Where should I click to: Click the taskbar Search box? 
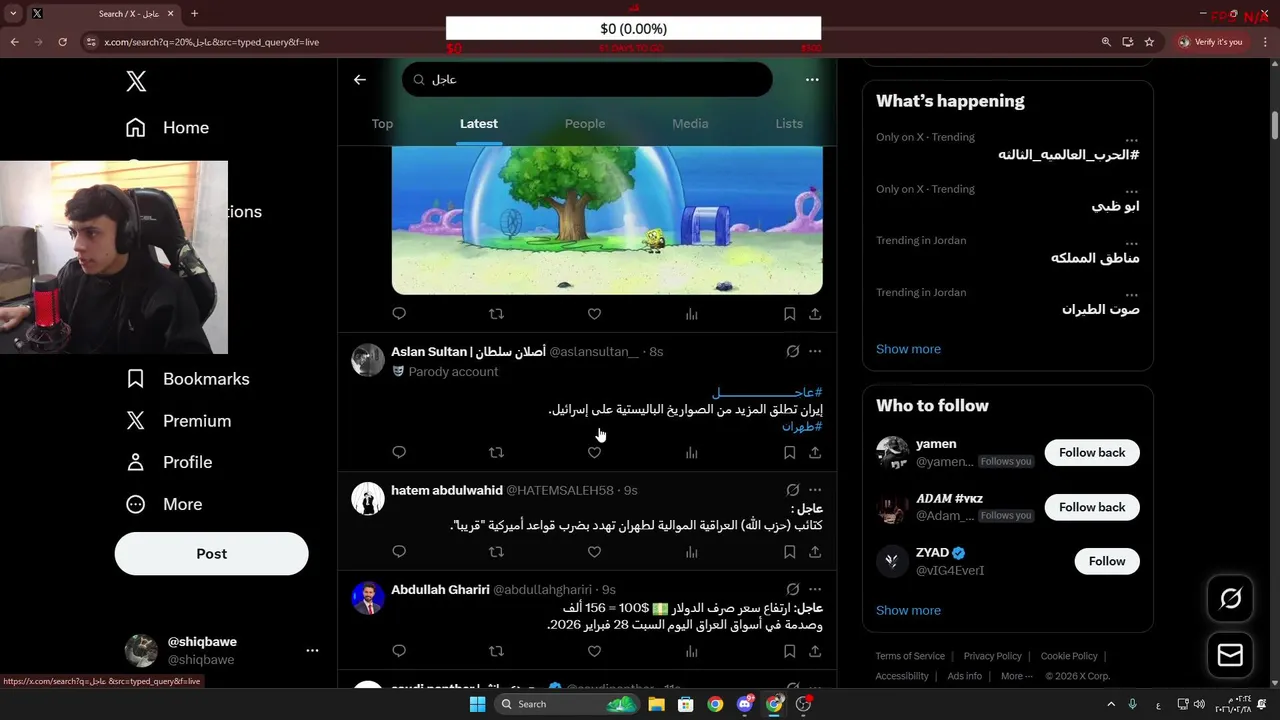click(x=568, y=704)
